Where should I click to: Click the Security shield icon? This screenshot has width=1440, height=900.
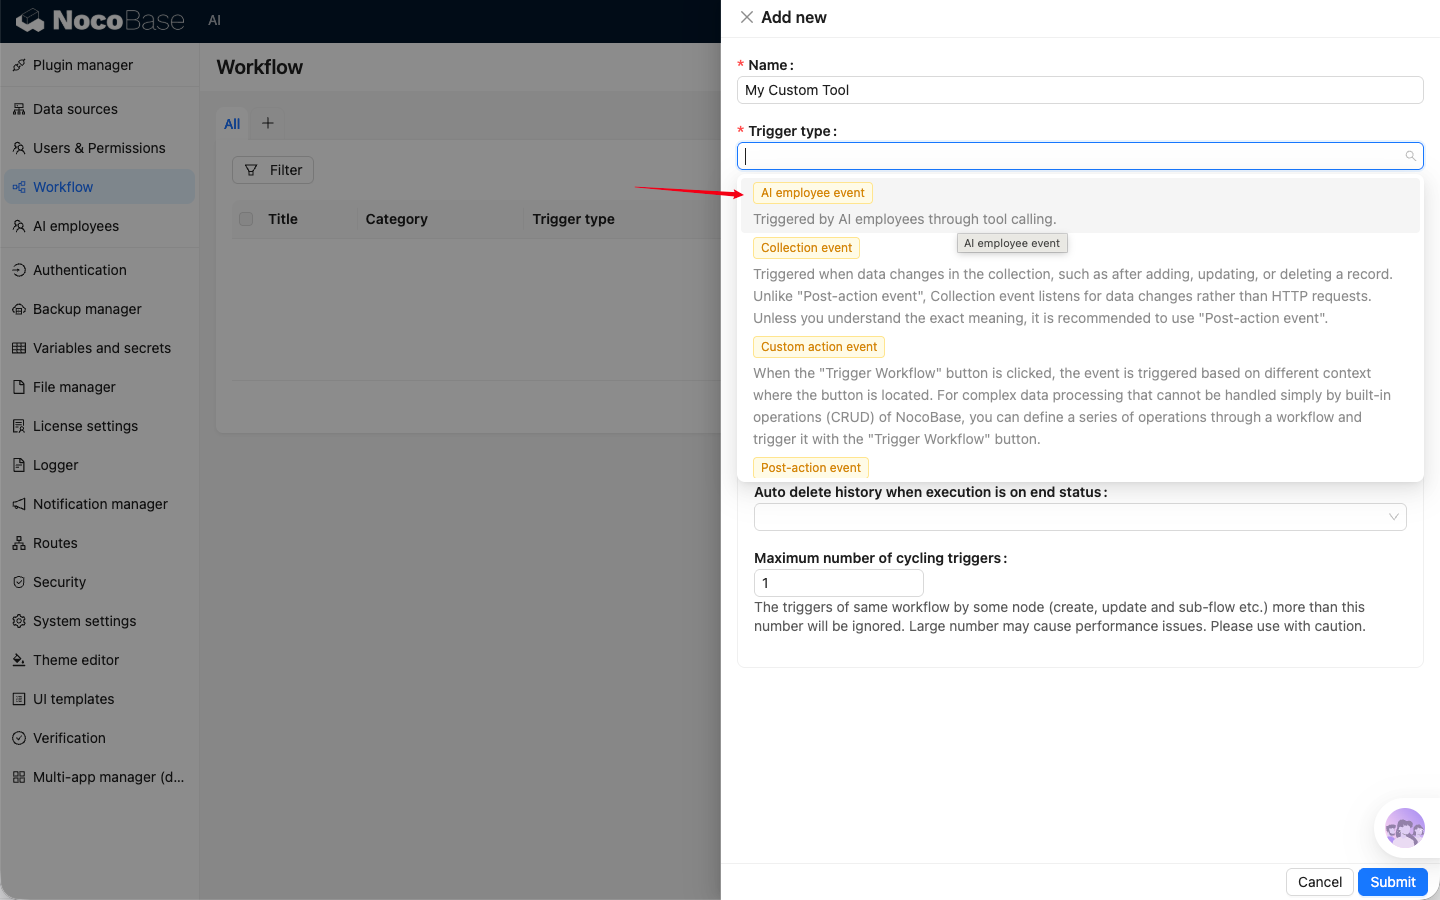[19, 582]
